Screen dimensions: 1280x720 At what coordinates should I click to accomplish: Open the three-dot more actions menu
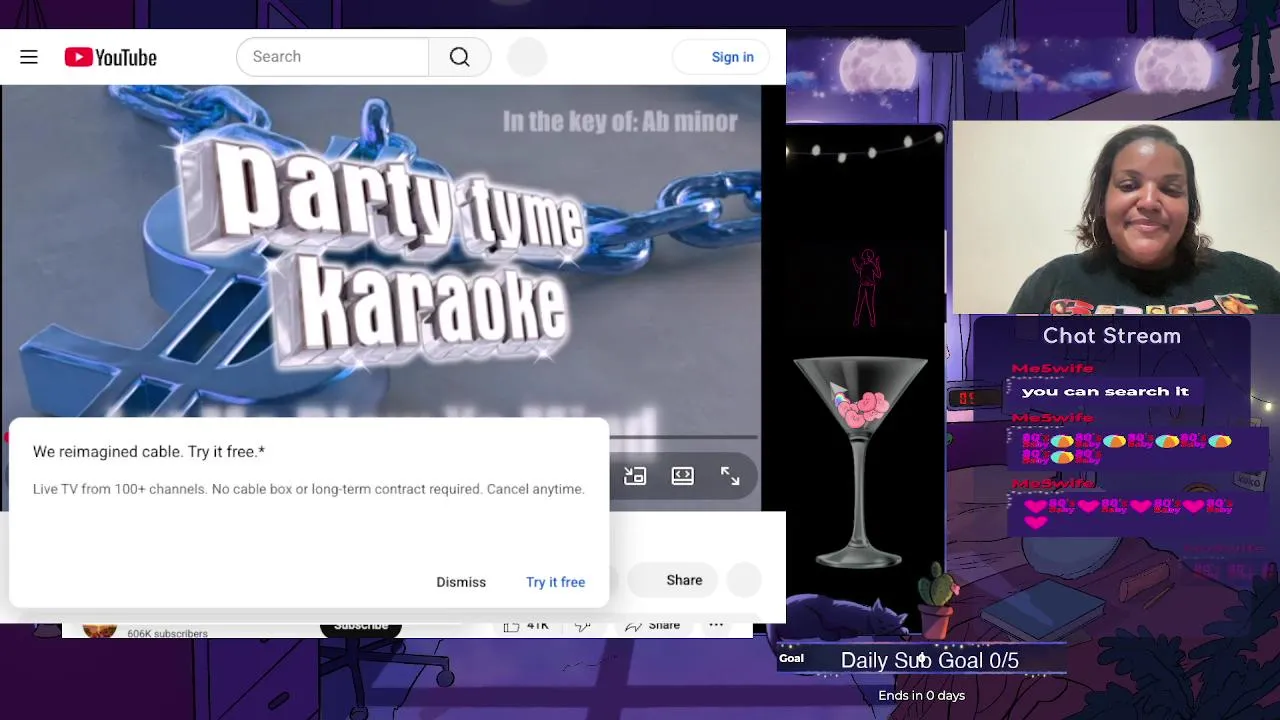(x=716, y=626)
